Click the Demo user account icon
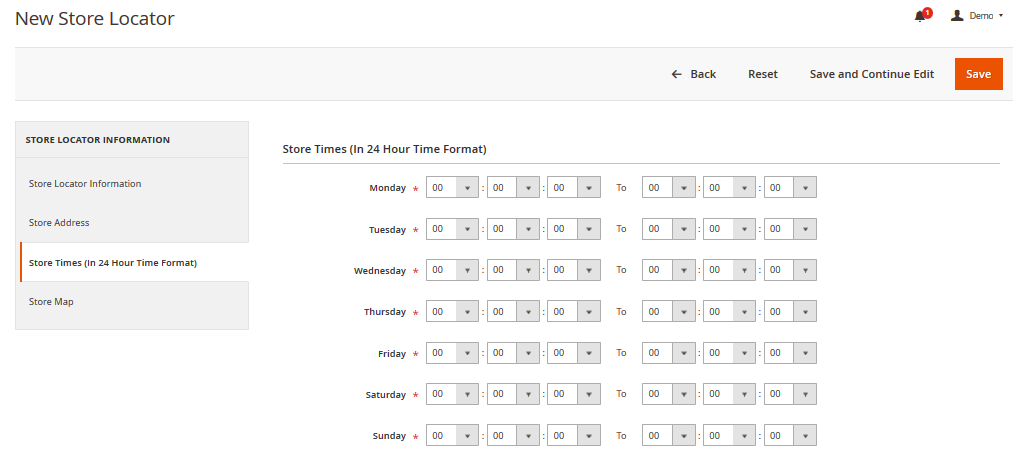 coord(957,16)
